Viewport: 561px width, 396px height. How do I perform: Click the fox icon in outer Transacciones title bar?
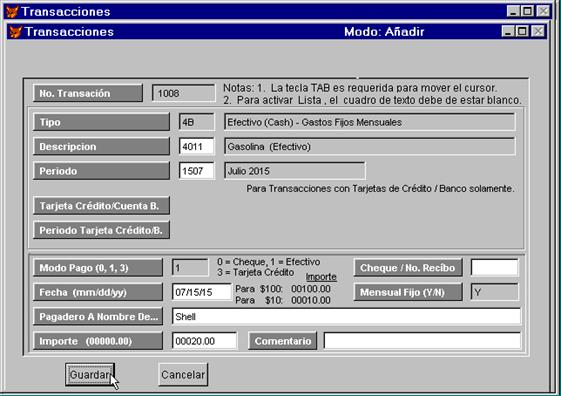[12, 11]
